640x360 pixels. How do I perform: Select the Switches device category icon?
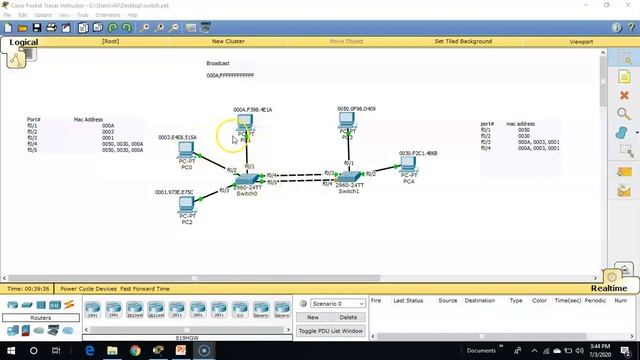click(x=27, y=304)
